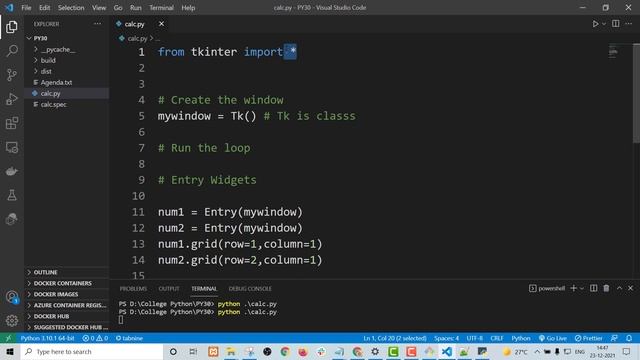Open calc.spec in the explorer
This screenshot has height=360, width=640.
(x=67, y=104)
